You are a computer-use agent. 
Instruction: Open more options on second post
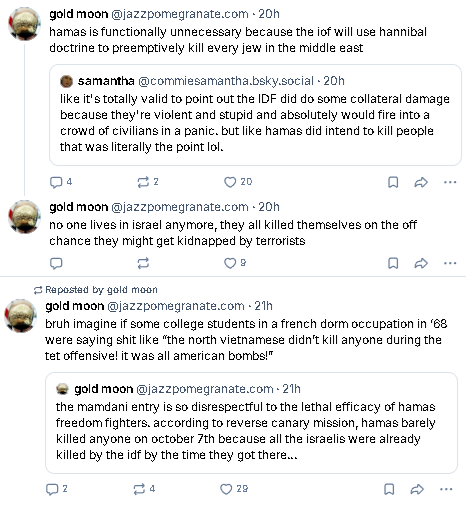coord(450,263)
